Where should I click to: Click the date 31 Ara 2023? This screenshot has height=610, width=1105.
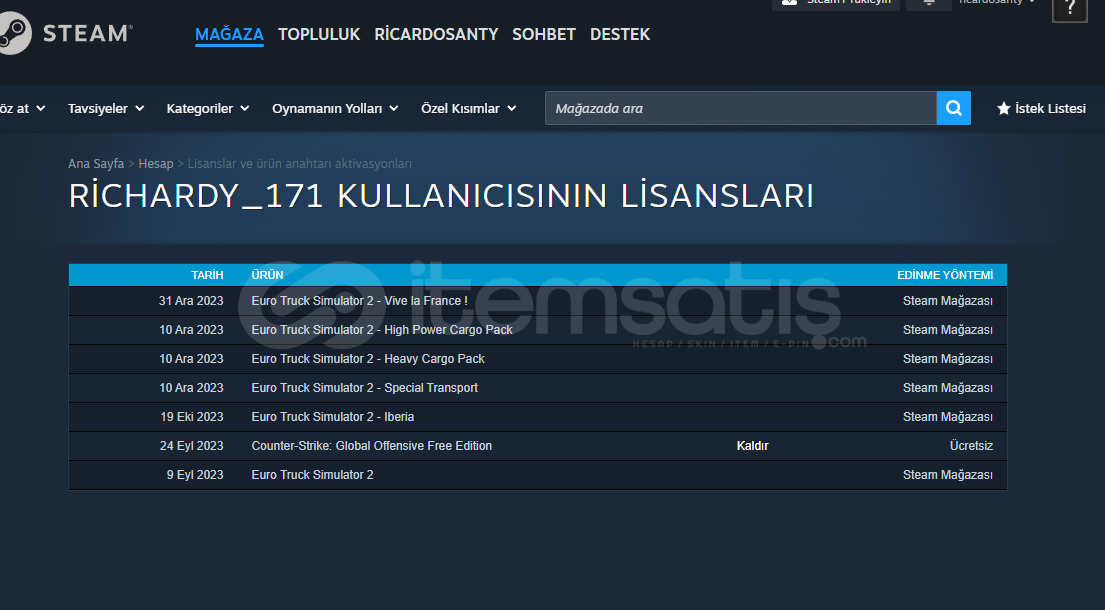pos(191,301)
